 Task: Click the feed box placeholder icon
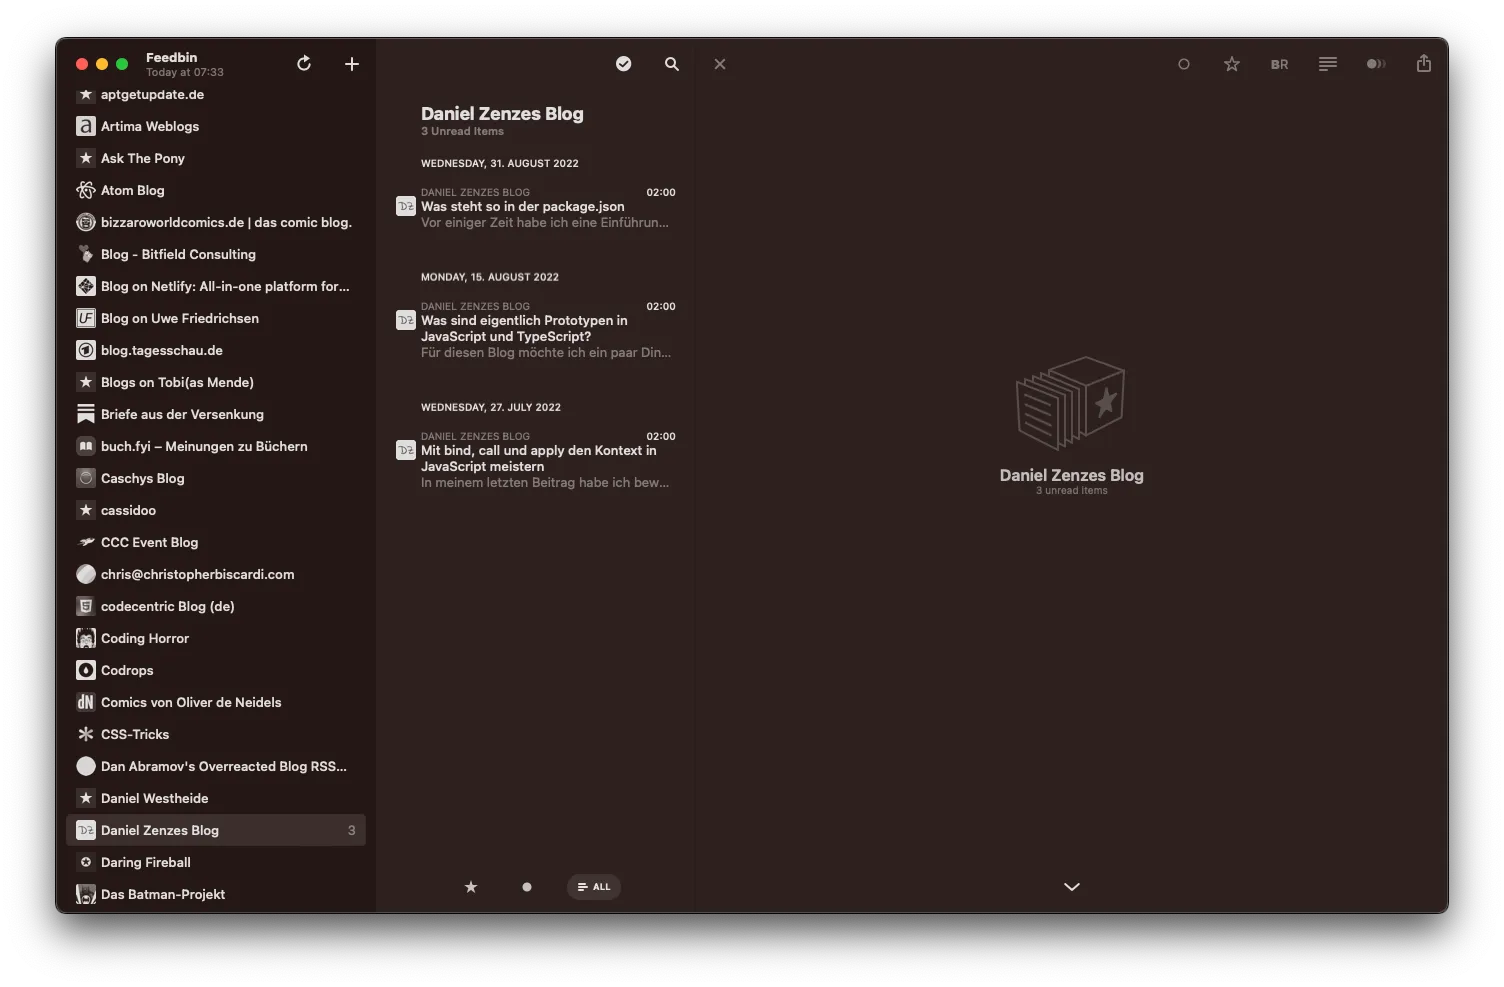(x=1071, y=404)
